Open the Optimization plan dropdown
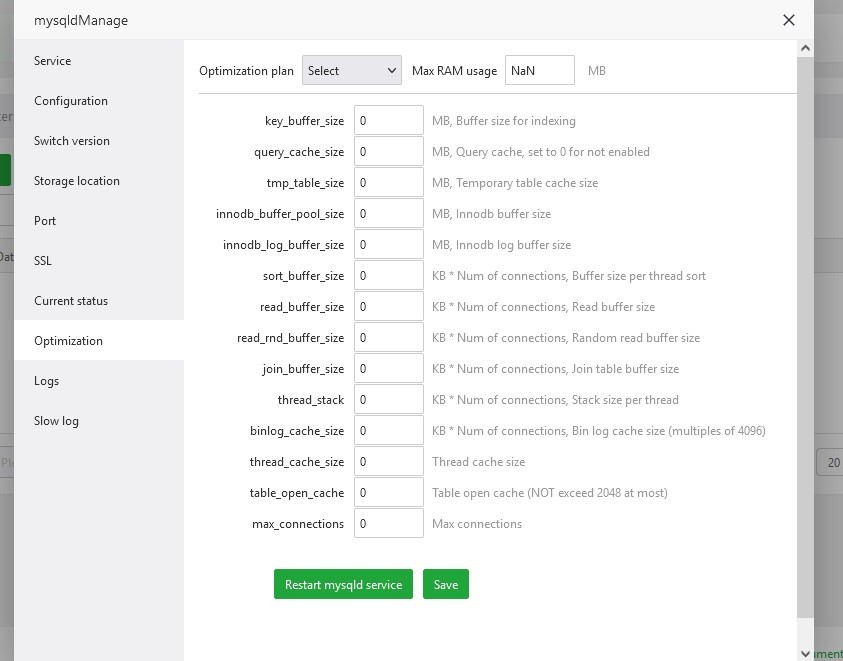This screenshot has height=661, width=843. 351,71
